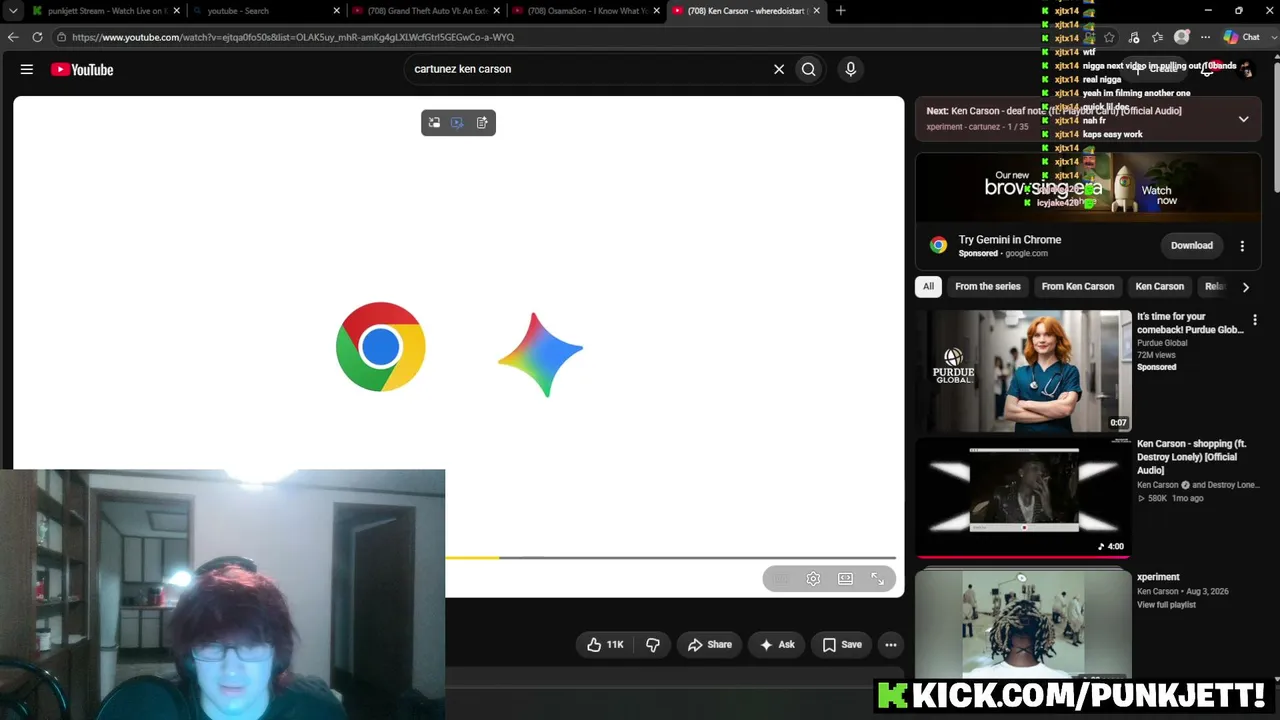Open more actions ellipsis below the video
This screenshot has width=1280, height=720.
pos(891,645)
